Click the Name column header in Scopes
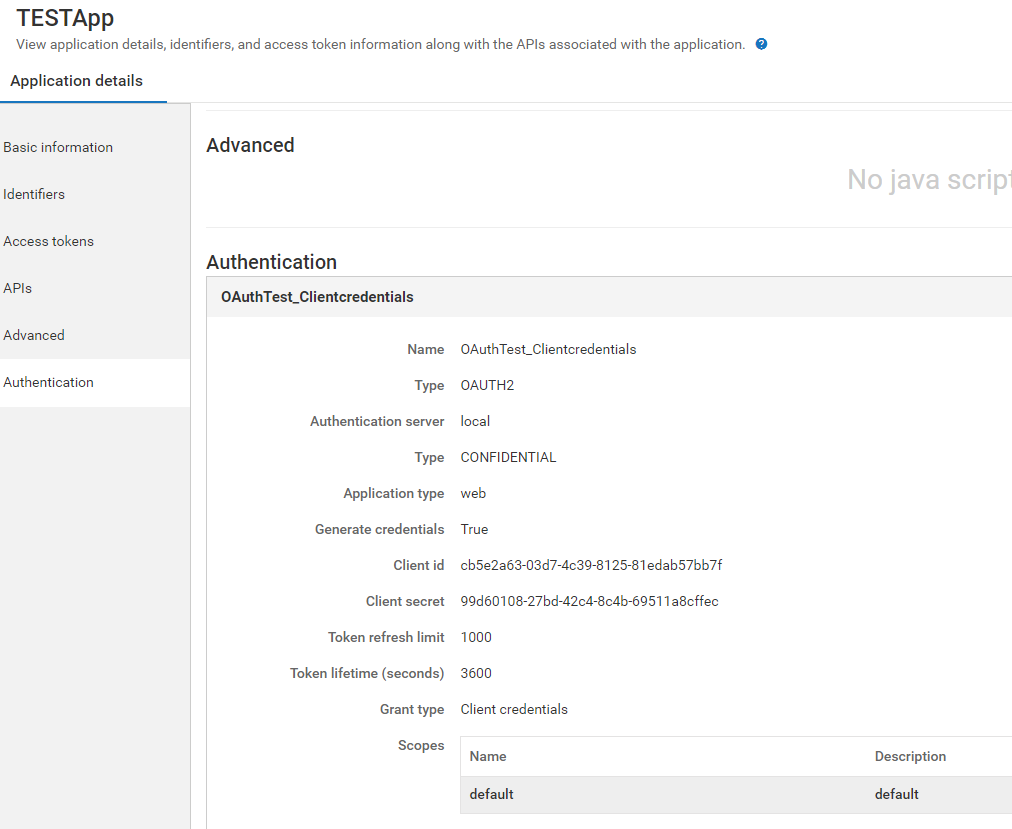 pos(488,756)
